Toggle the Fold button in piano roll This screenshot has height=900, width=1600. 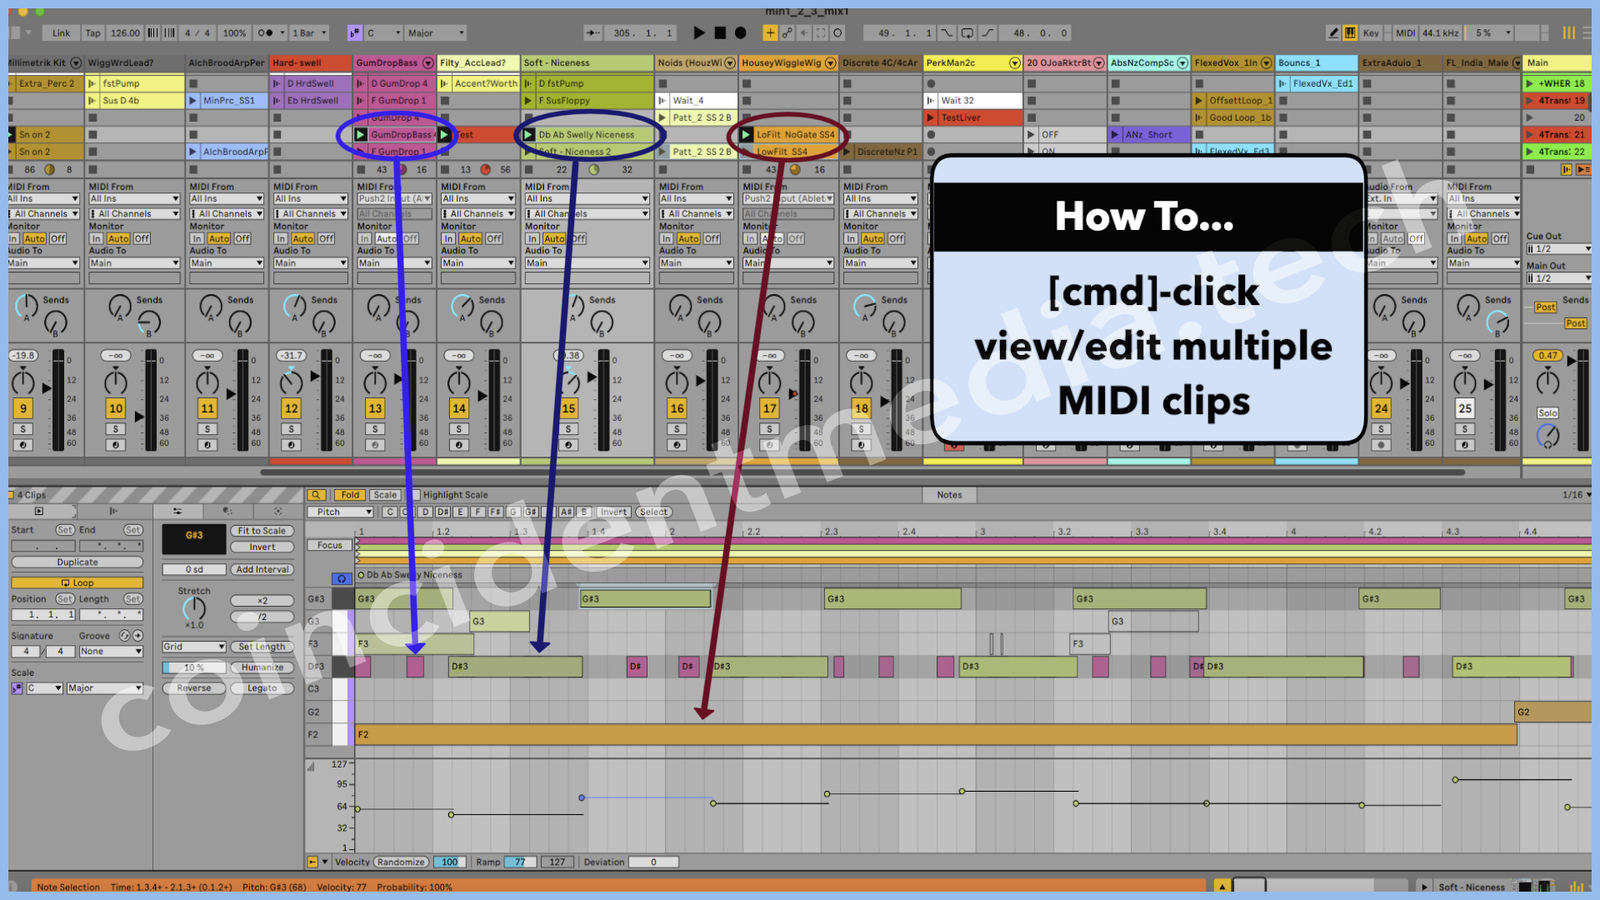(x=349, y=495)
